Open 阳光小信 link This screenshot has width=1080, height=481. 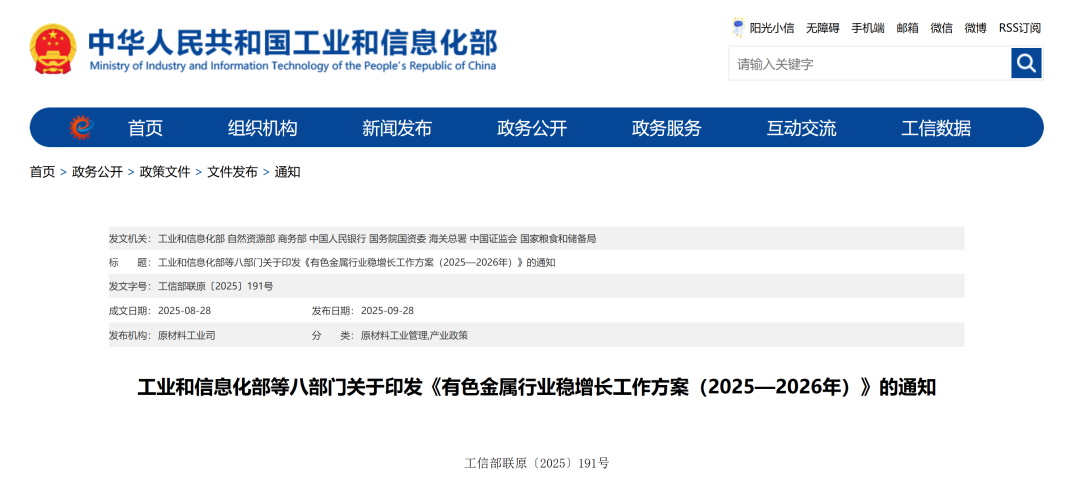coord(772,28)
